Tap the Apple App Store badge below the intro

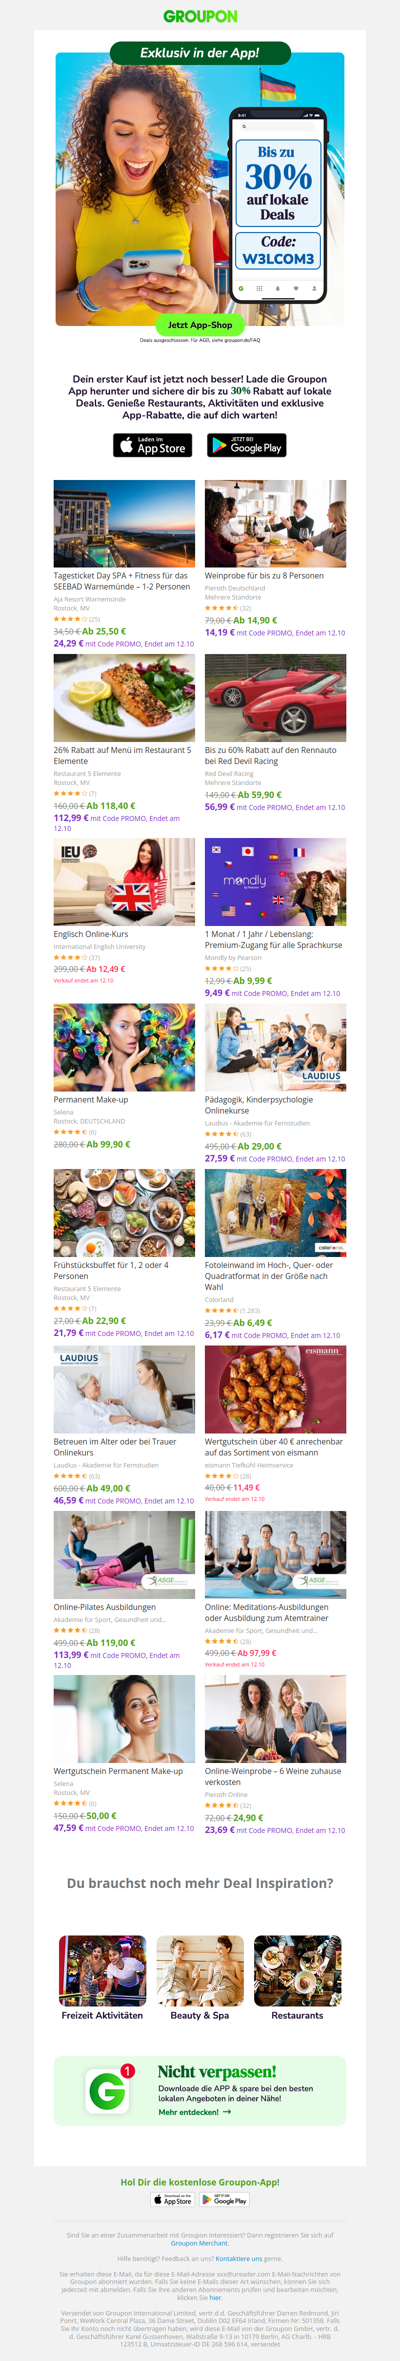(x=152, y=446)
